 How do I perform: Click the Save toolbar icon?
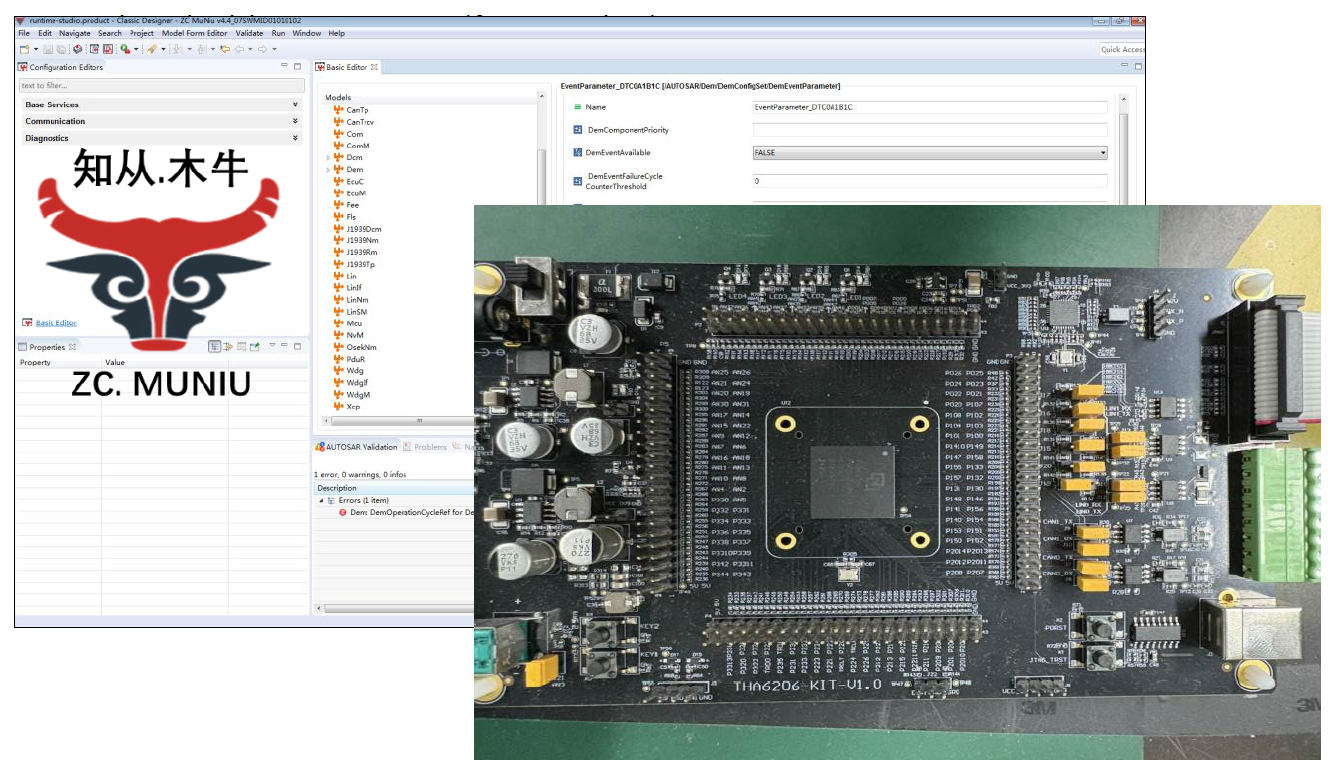click(x=48, y=49)
